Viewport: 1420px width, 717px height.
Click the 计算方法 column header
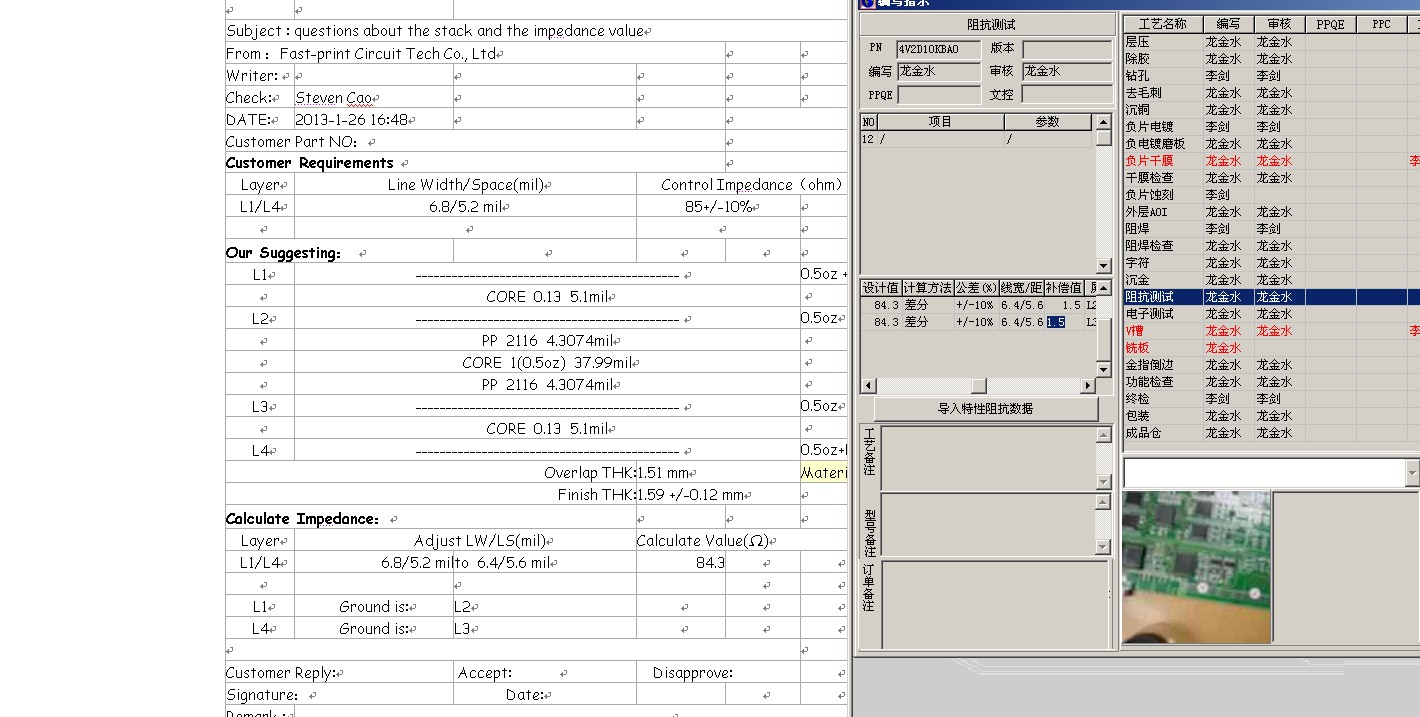point(928,288)
